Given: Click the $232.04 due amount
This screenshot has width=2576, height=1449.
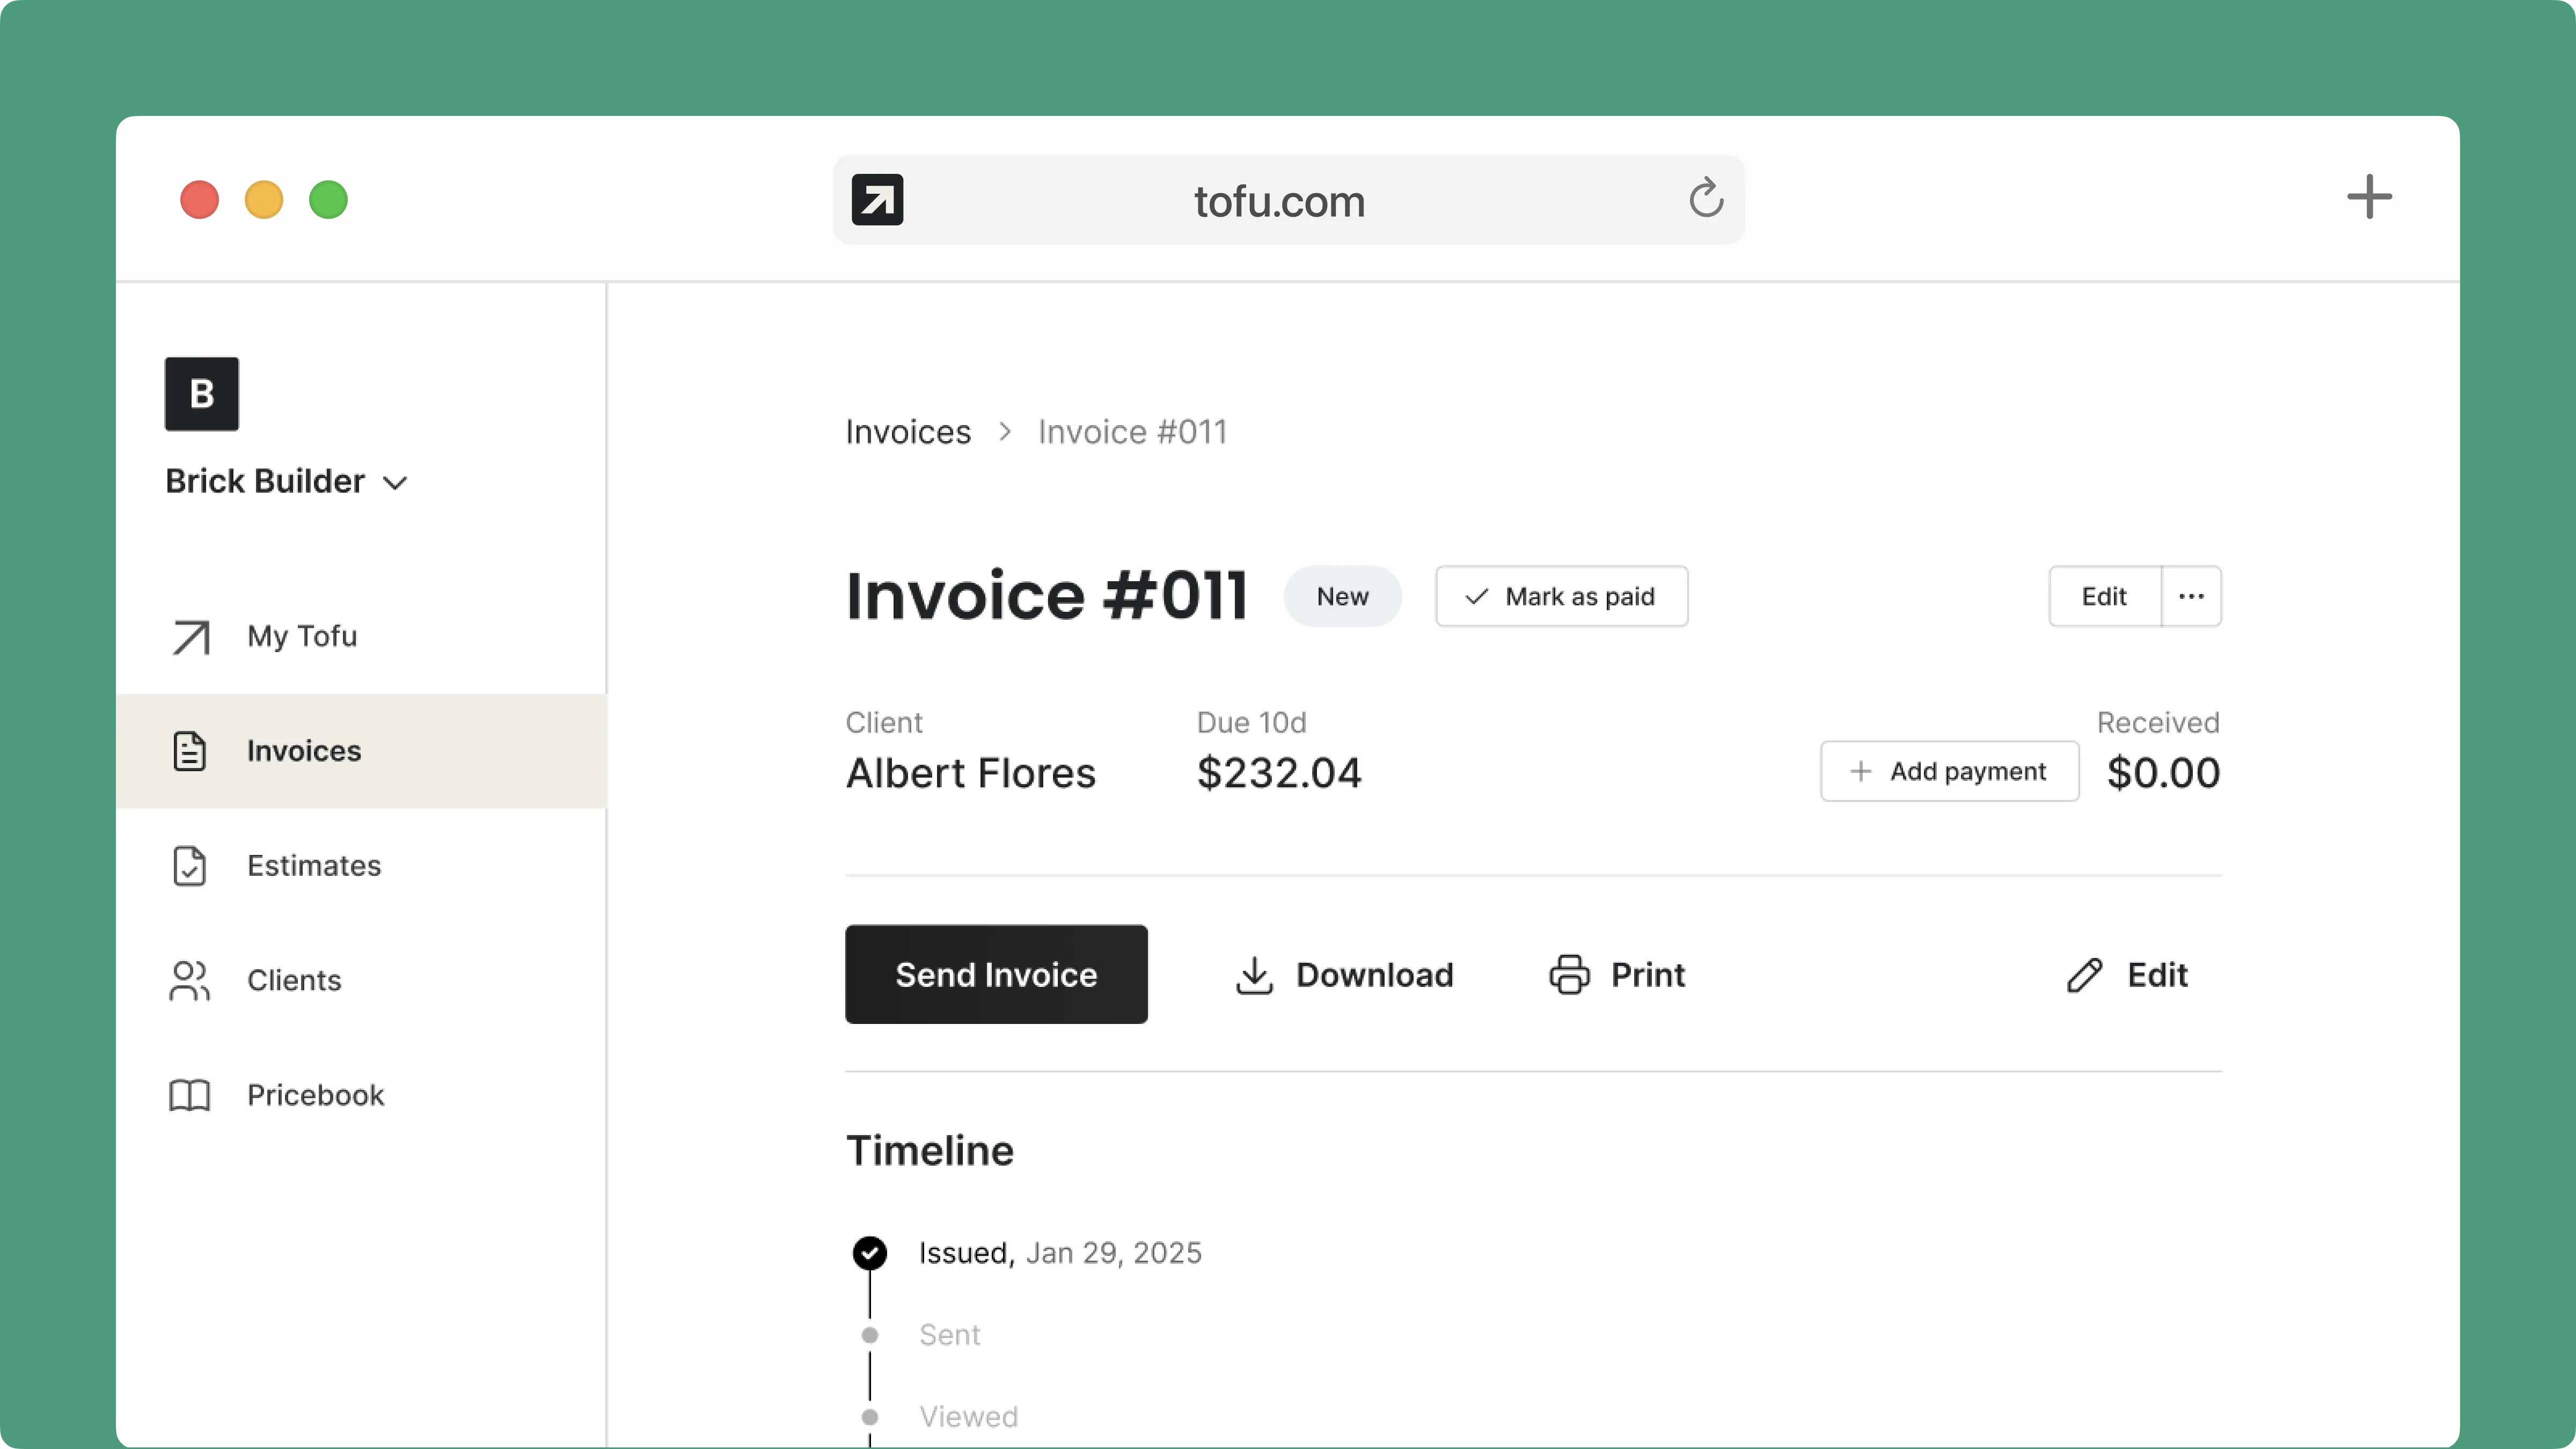Looking at the screenshot, I should (x=1279, y=773).
